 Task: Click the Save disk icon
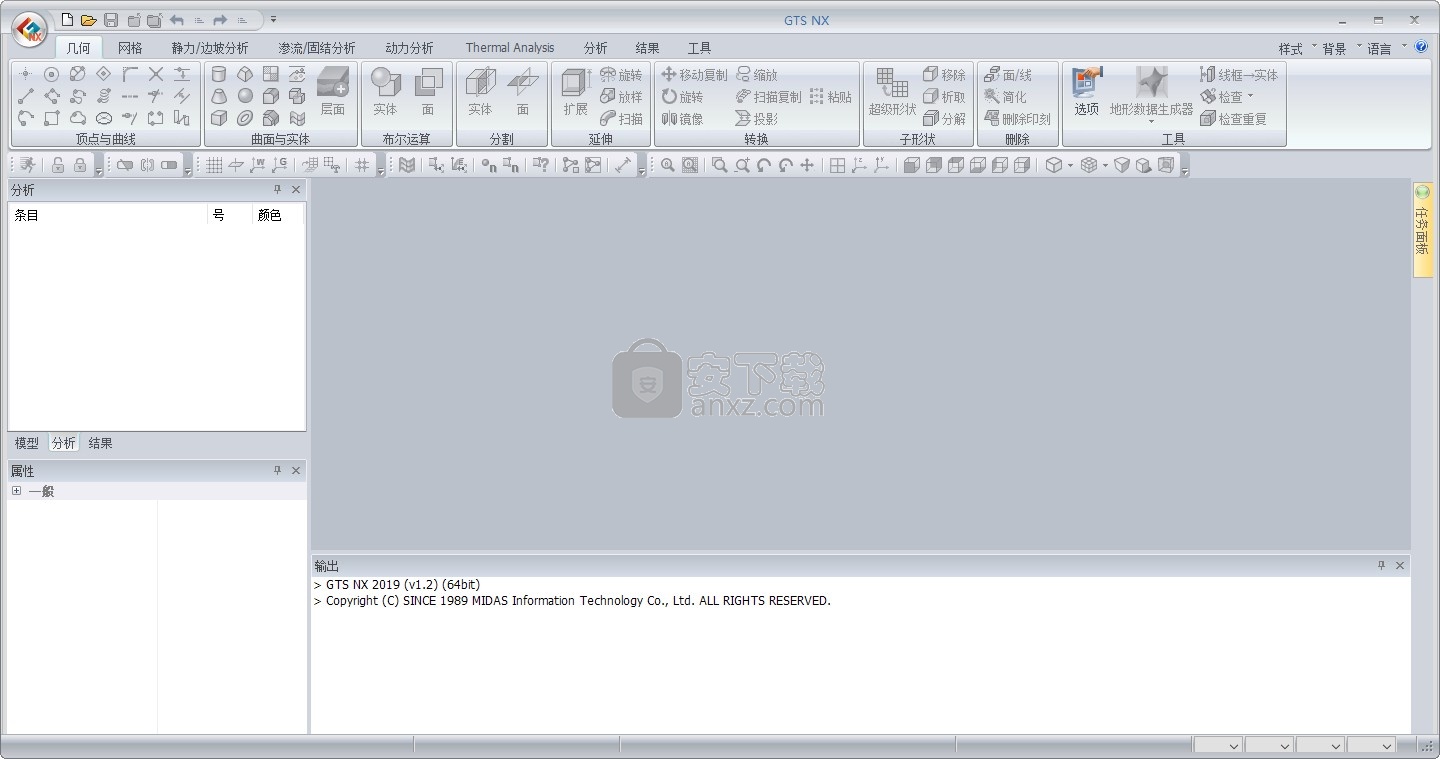point(111,19)
